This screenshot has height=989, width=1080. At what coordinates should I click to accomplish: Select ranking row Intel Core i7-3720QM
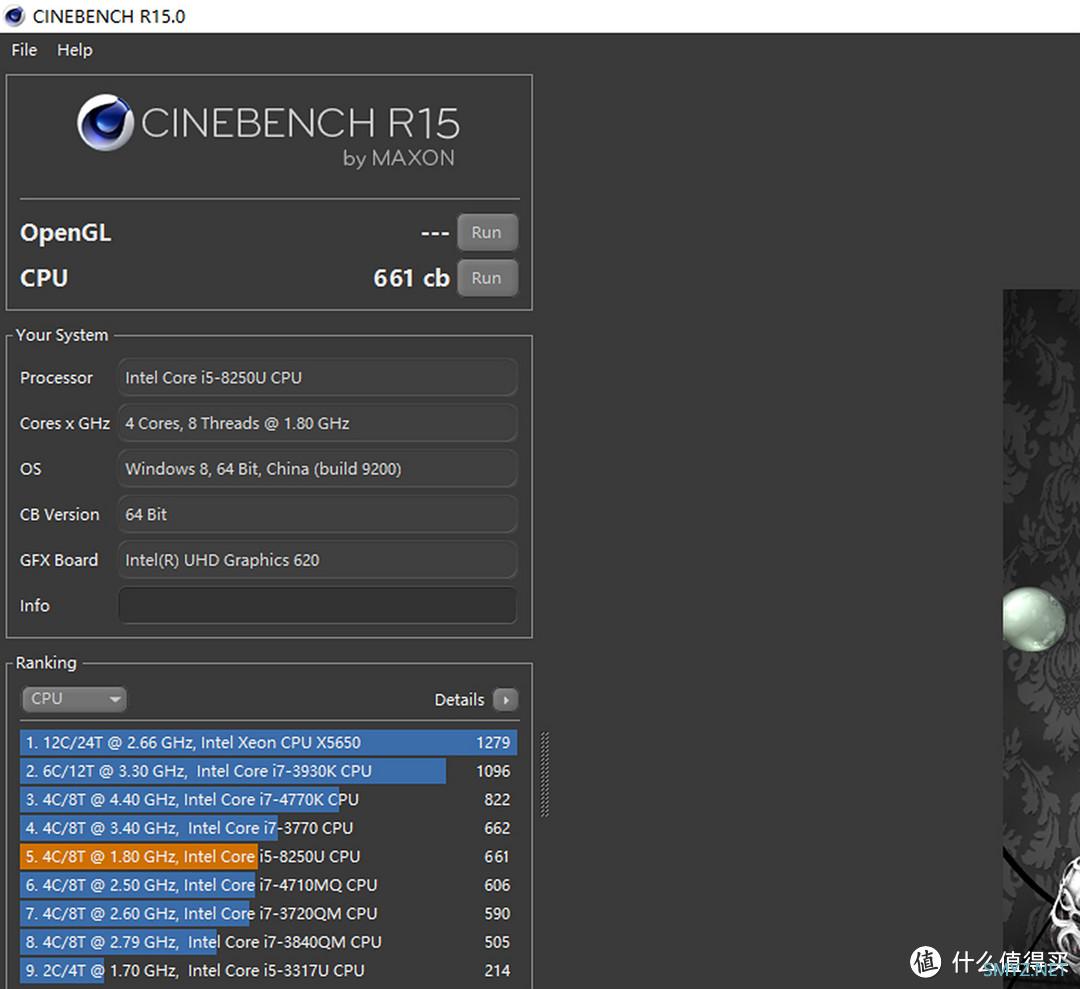click(x=269, y=914)
